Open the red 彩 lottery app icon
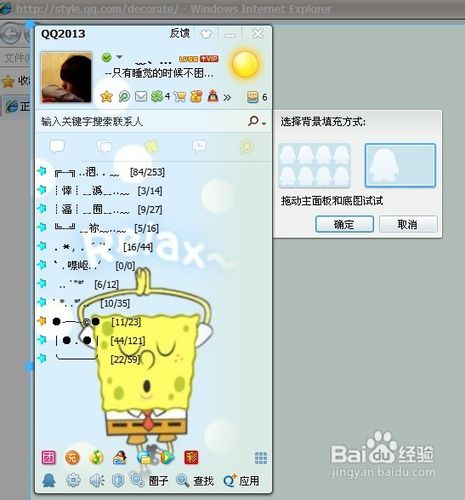The width and height of the screenshot is (465, 500). (x=191, y=457)
